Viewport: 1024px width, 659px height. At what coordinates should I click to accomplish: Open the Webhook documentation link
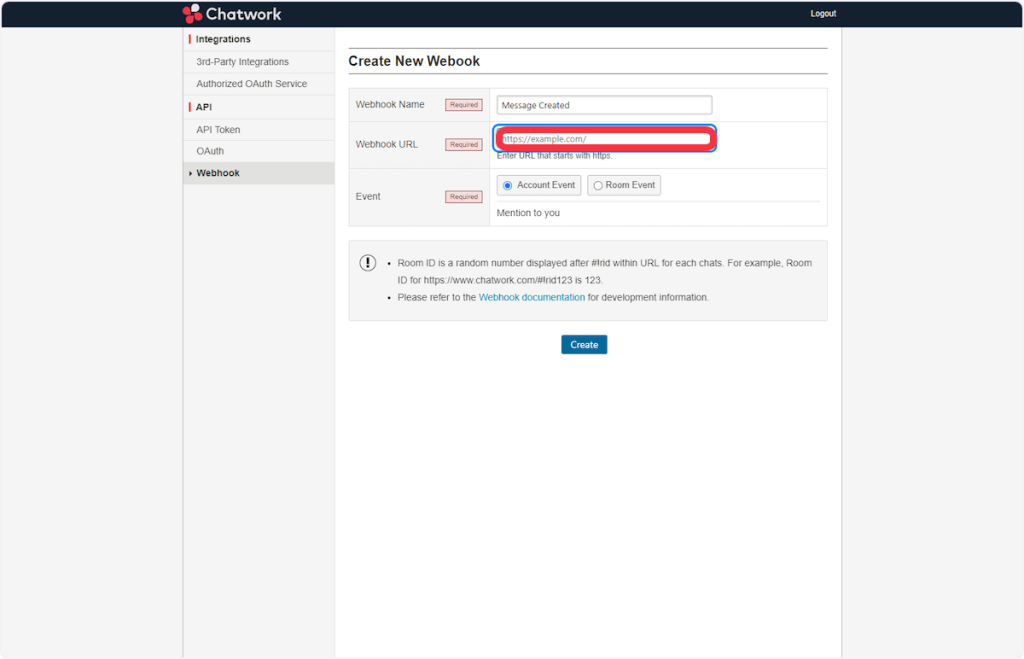coord(531,297)
